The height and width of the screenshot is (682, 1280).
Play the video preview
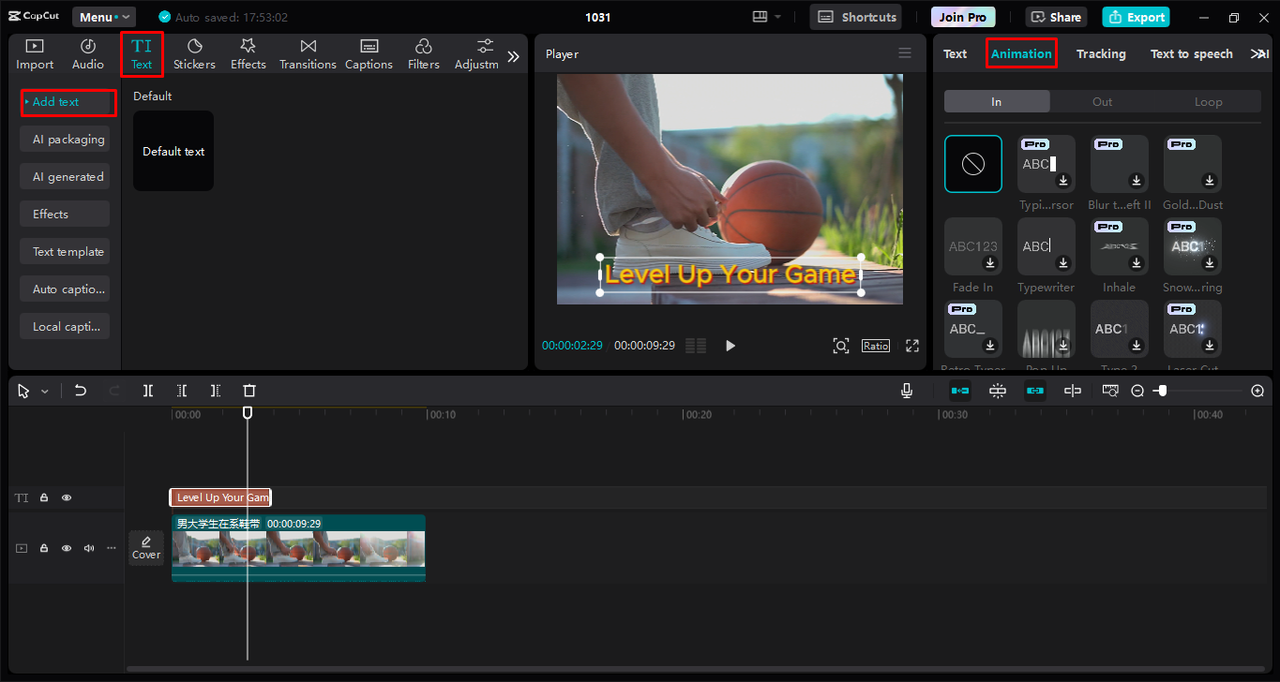730,345
